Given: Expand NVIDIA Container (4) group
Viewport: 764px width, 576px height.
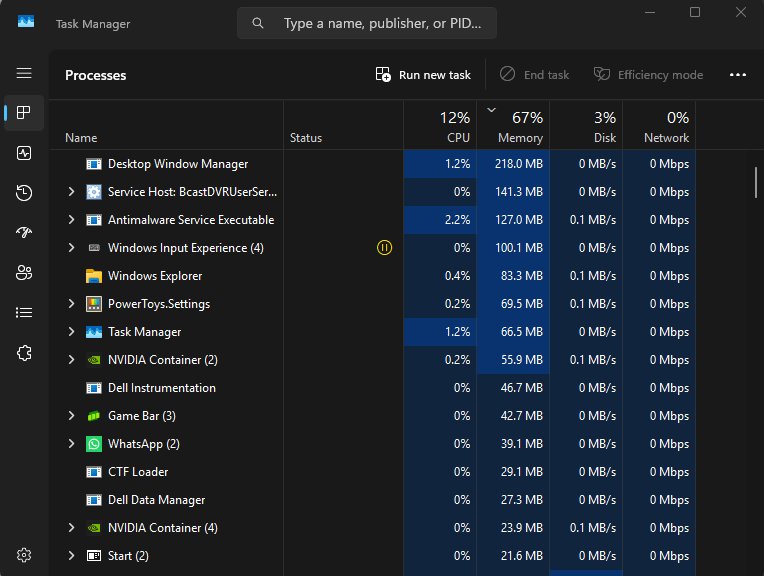Looking at the screenshot, I should (72, 528).
